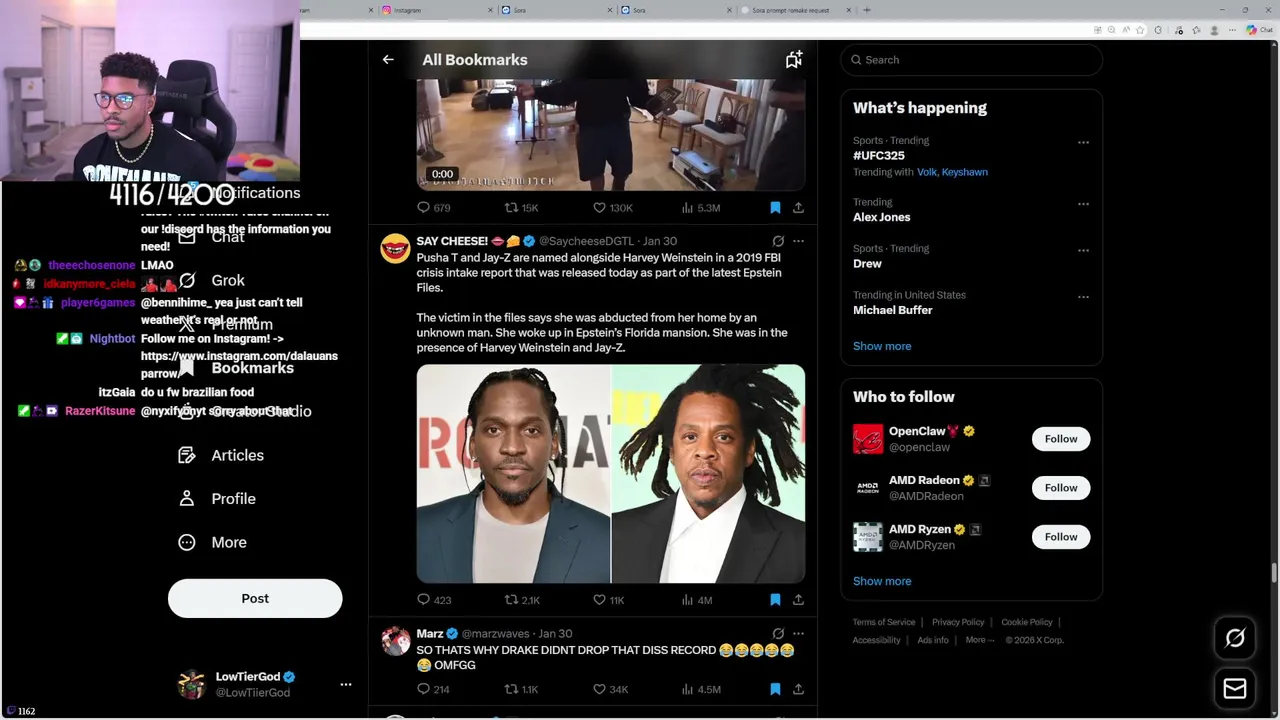The height and width of the screenshot is (720, 1280).
Task: Click SAY CHEESE profile avatar
Action: [x=395, y=248]
